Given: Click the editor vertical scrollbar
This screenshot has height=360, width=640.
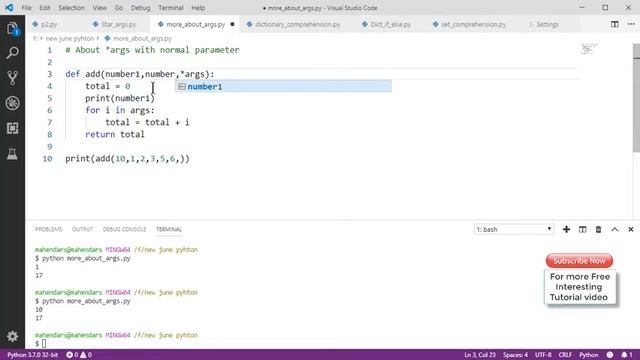Looking at the screenshot, I should (x=636, y=98).
